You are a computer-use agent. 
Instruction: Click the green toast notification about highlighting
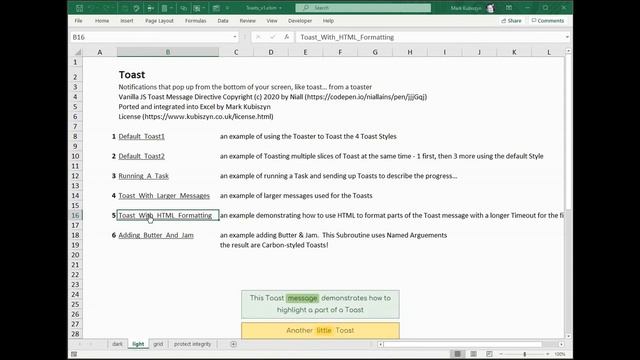click(320, 304)
